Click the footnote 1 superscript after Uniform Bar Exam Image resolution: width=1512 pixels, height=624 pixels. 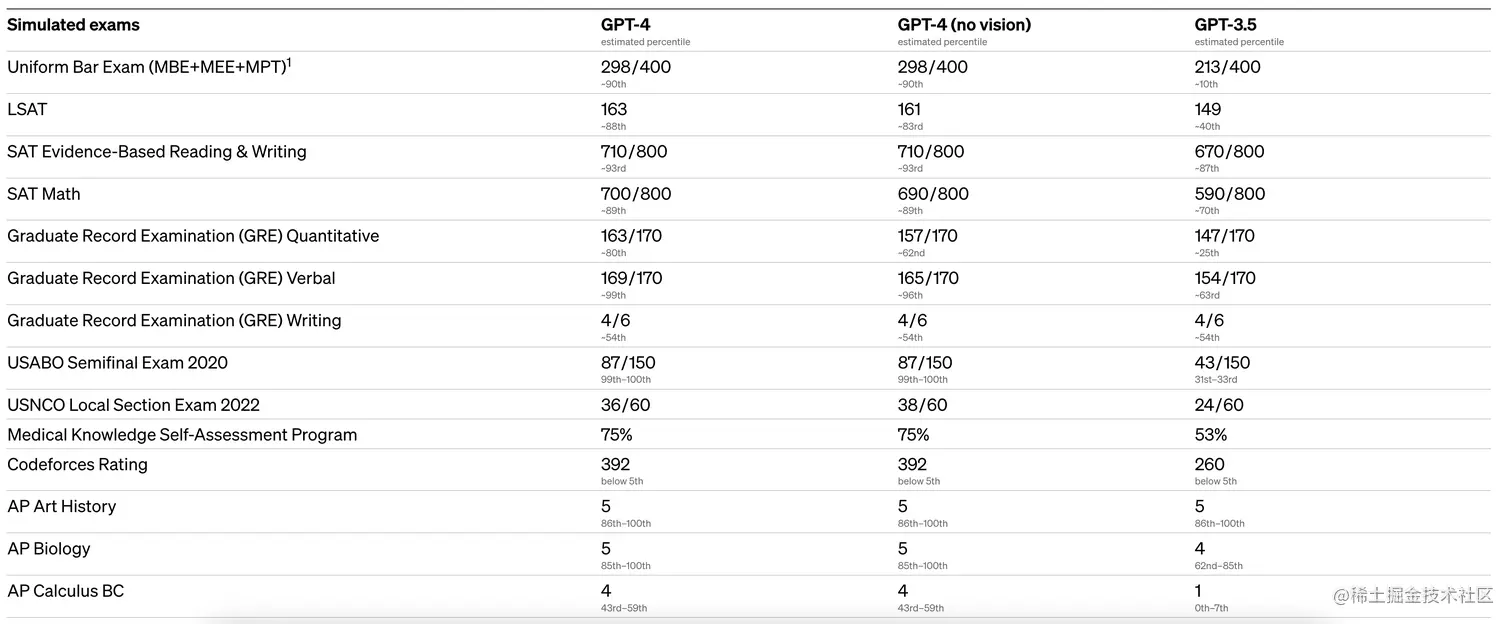point(289,62)
